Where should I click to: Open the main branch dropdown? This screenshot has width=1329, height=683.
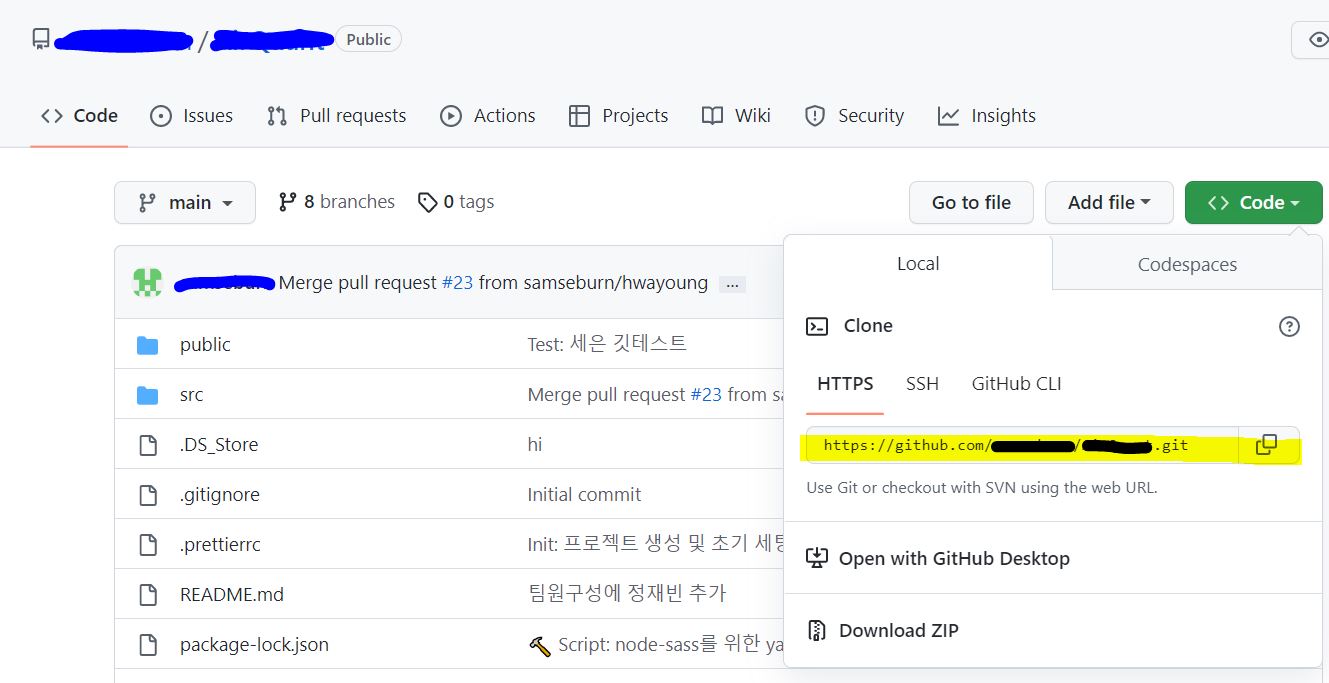pyautogui.click(x=185, y=202)
